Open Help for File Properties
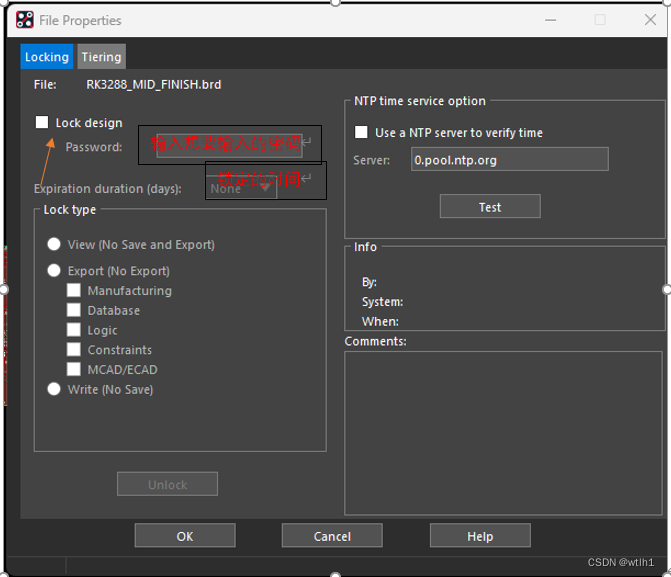 480,536
